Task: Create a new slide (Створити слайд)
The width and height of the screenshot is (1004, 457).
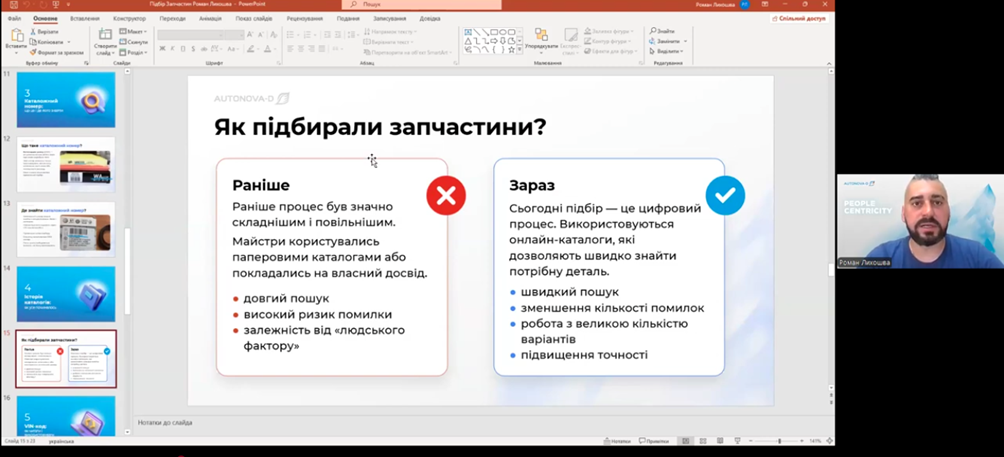Action: coord(105,40)
